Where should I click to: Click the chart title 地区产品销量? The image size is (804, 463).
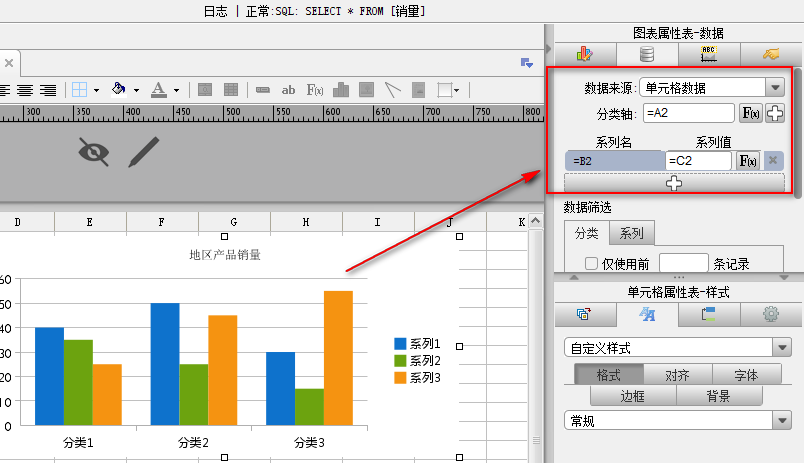[225, 255]
